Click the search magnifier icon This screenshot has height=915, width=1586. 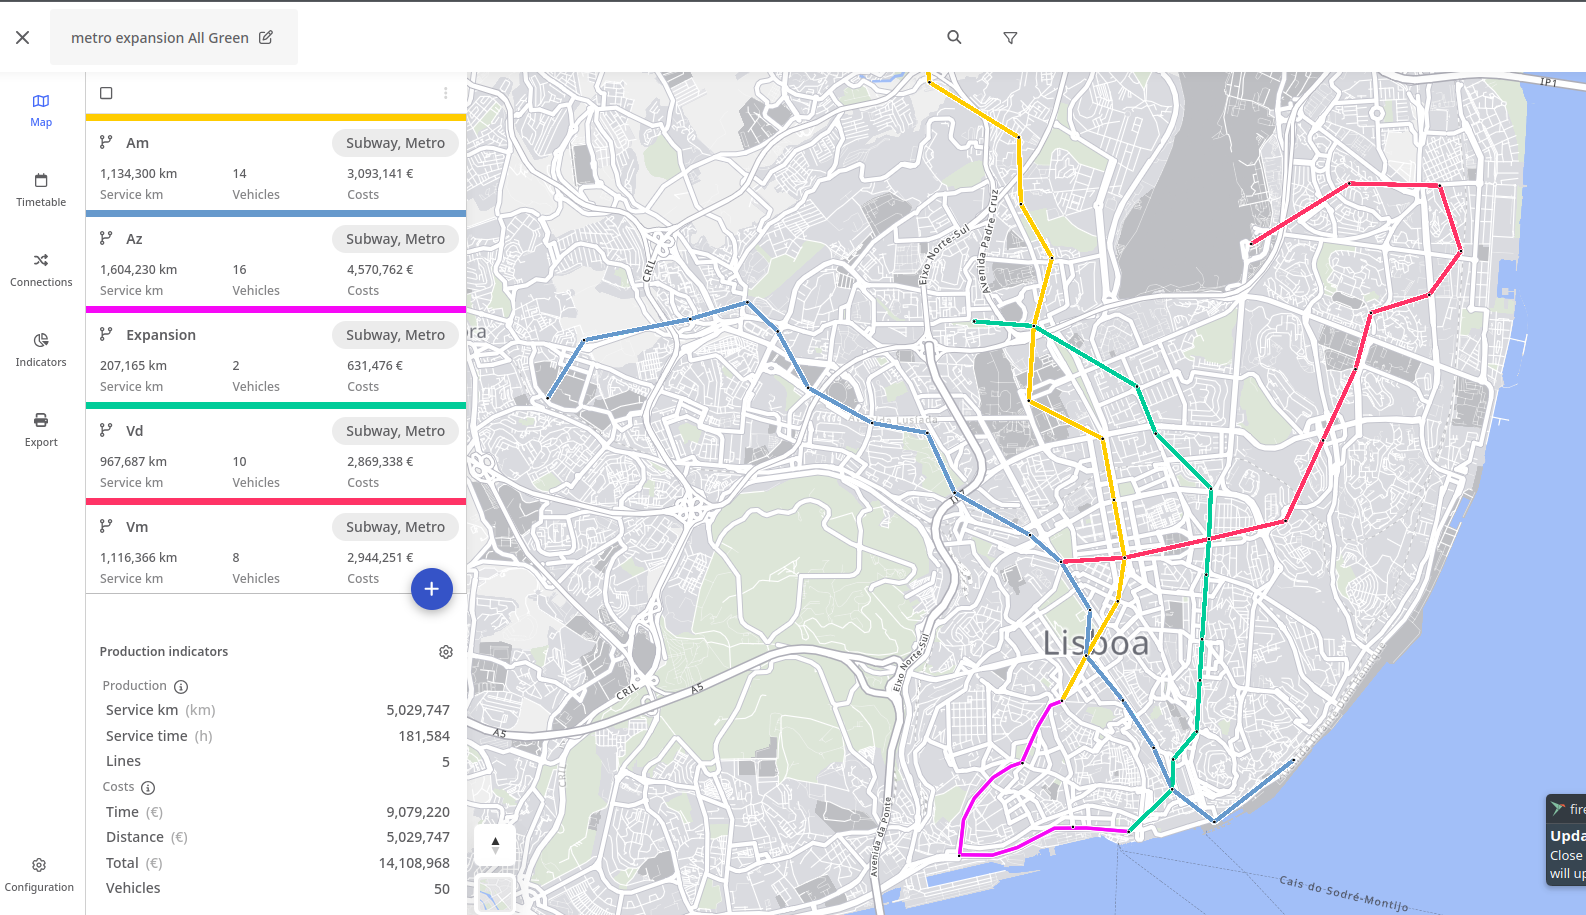954,37
